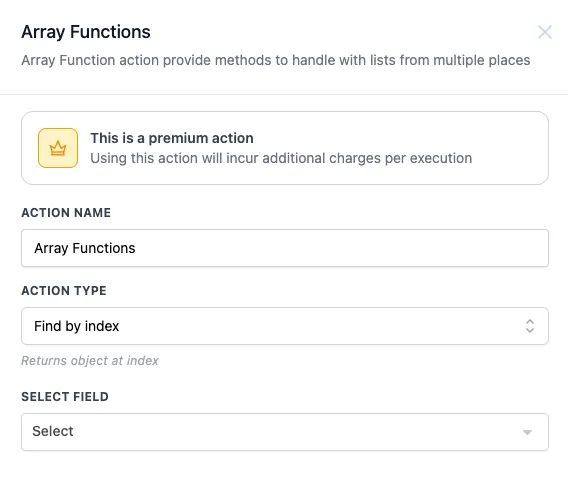The width and height of the screenshot is (568, 486).
Task: Close the Array Functions panel
Action: (544, 32)
